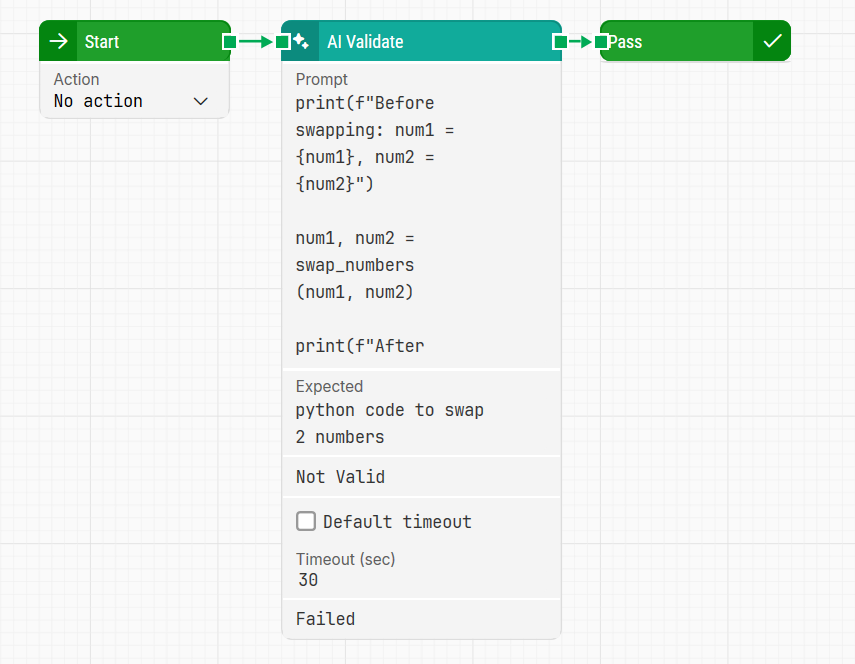Screen dimensions: 855x664
Task: Click into the Prompt code text field
Action: [422, 225]
